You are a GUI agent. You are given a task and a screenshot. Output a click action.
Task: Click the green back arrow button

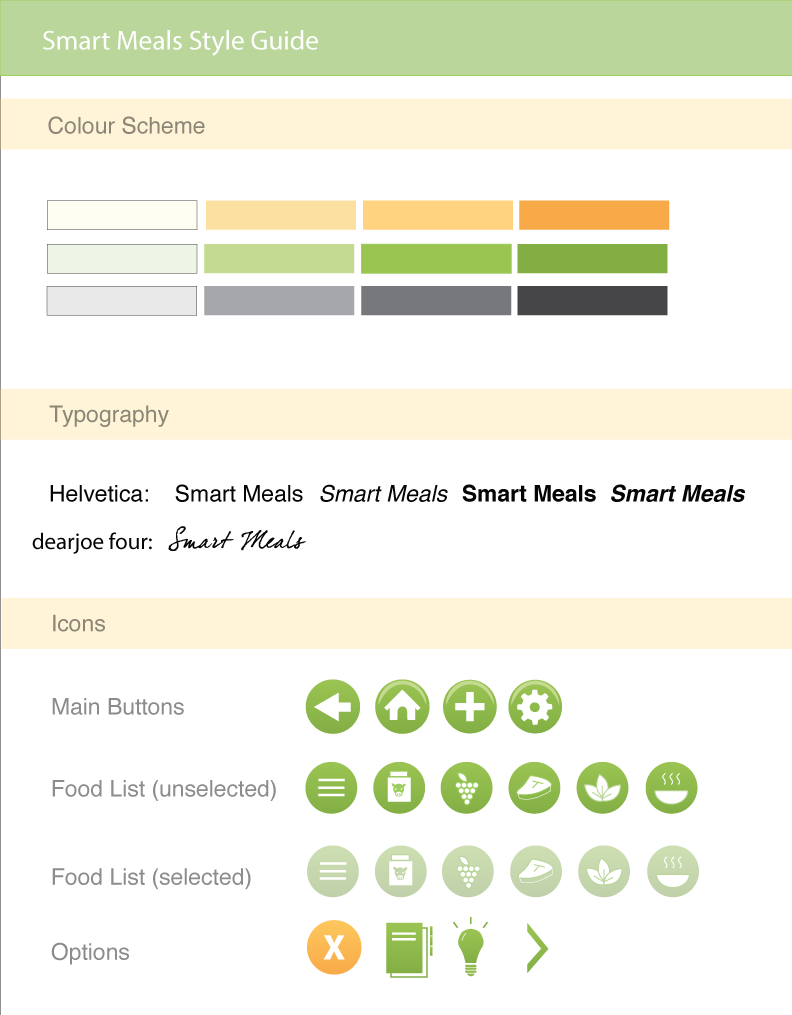(332, 707)
